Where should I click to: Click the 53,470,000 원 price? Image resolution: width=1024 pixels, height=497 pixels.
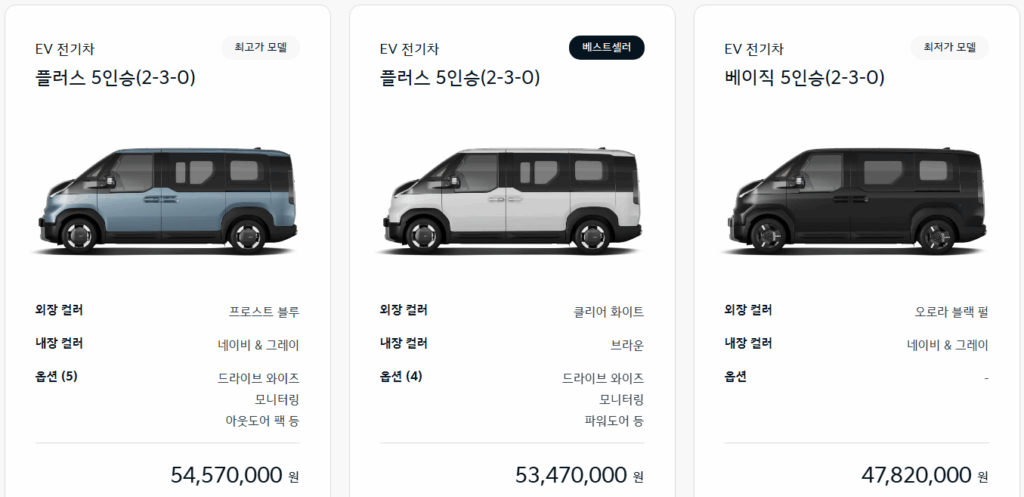tap(579, 475)
